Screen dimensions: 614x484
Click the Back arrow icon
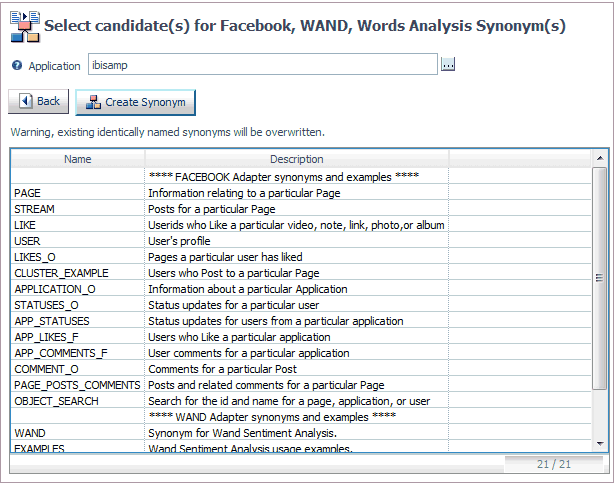[x=26, y=101]
